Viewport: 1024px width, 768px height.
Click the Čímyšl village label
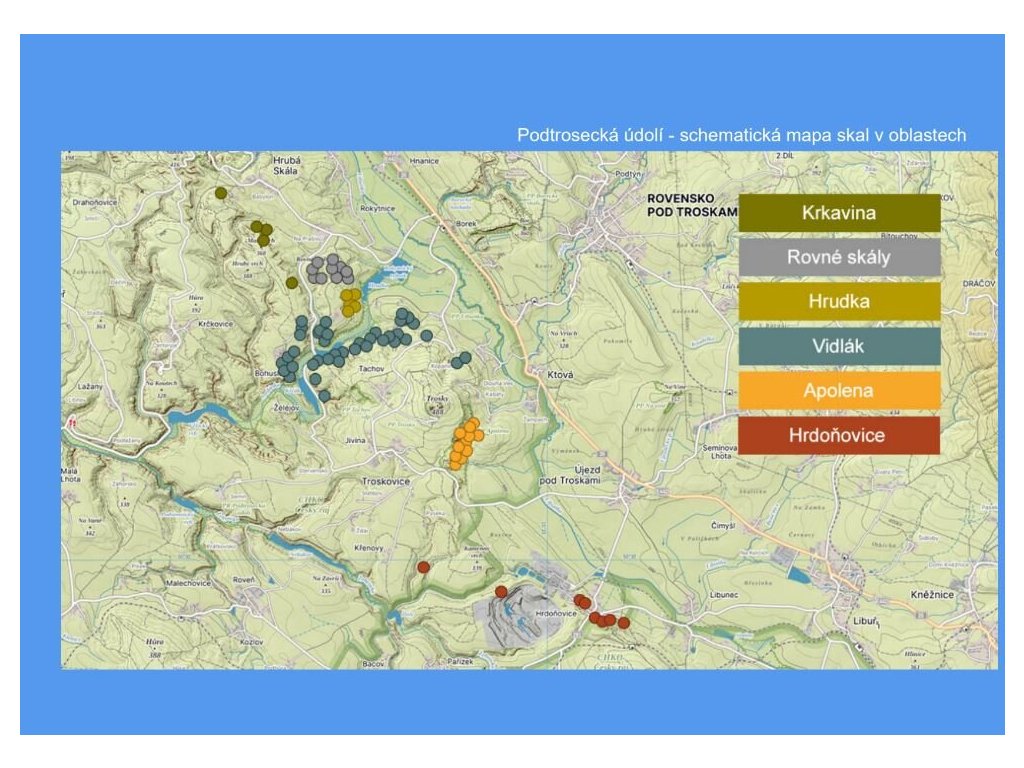pos(723,526)
